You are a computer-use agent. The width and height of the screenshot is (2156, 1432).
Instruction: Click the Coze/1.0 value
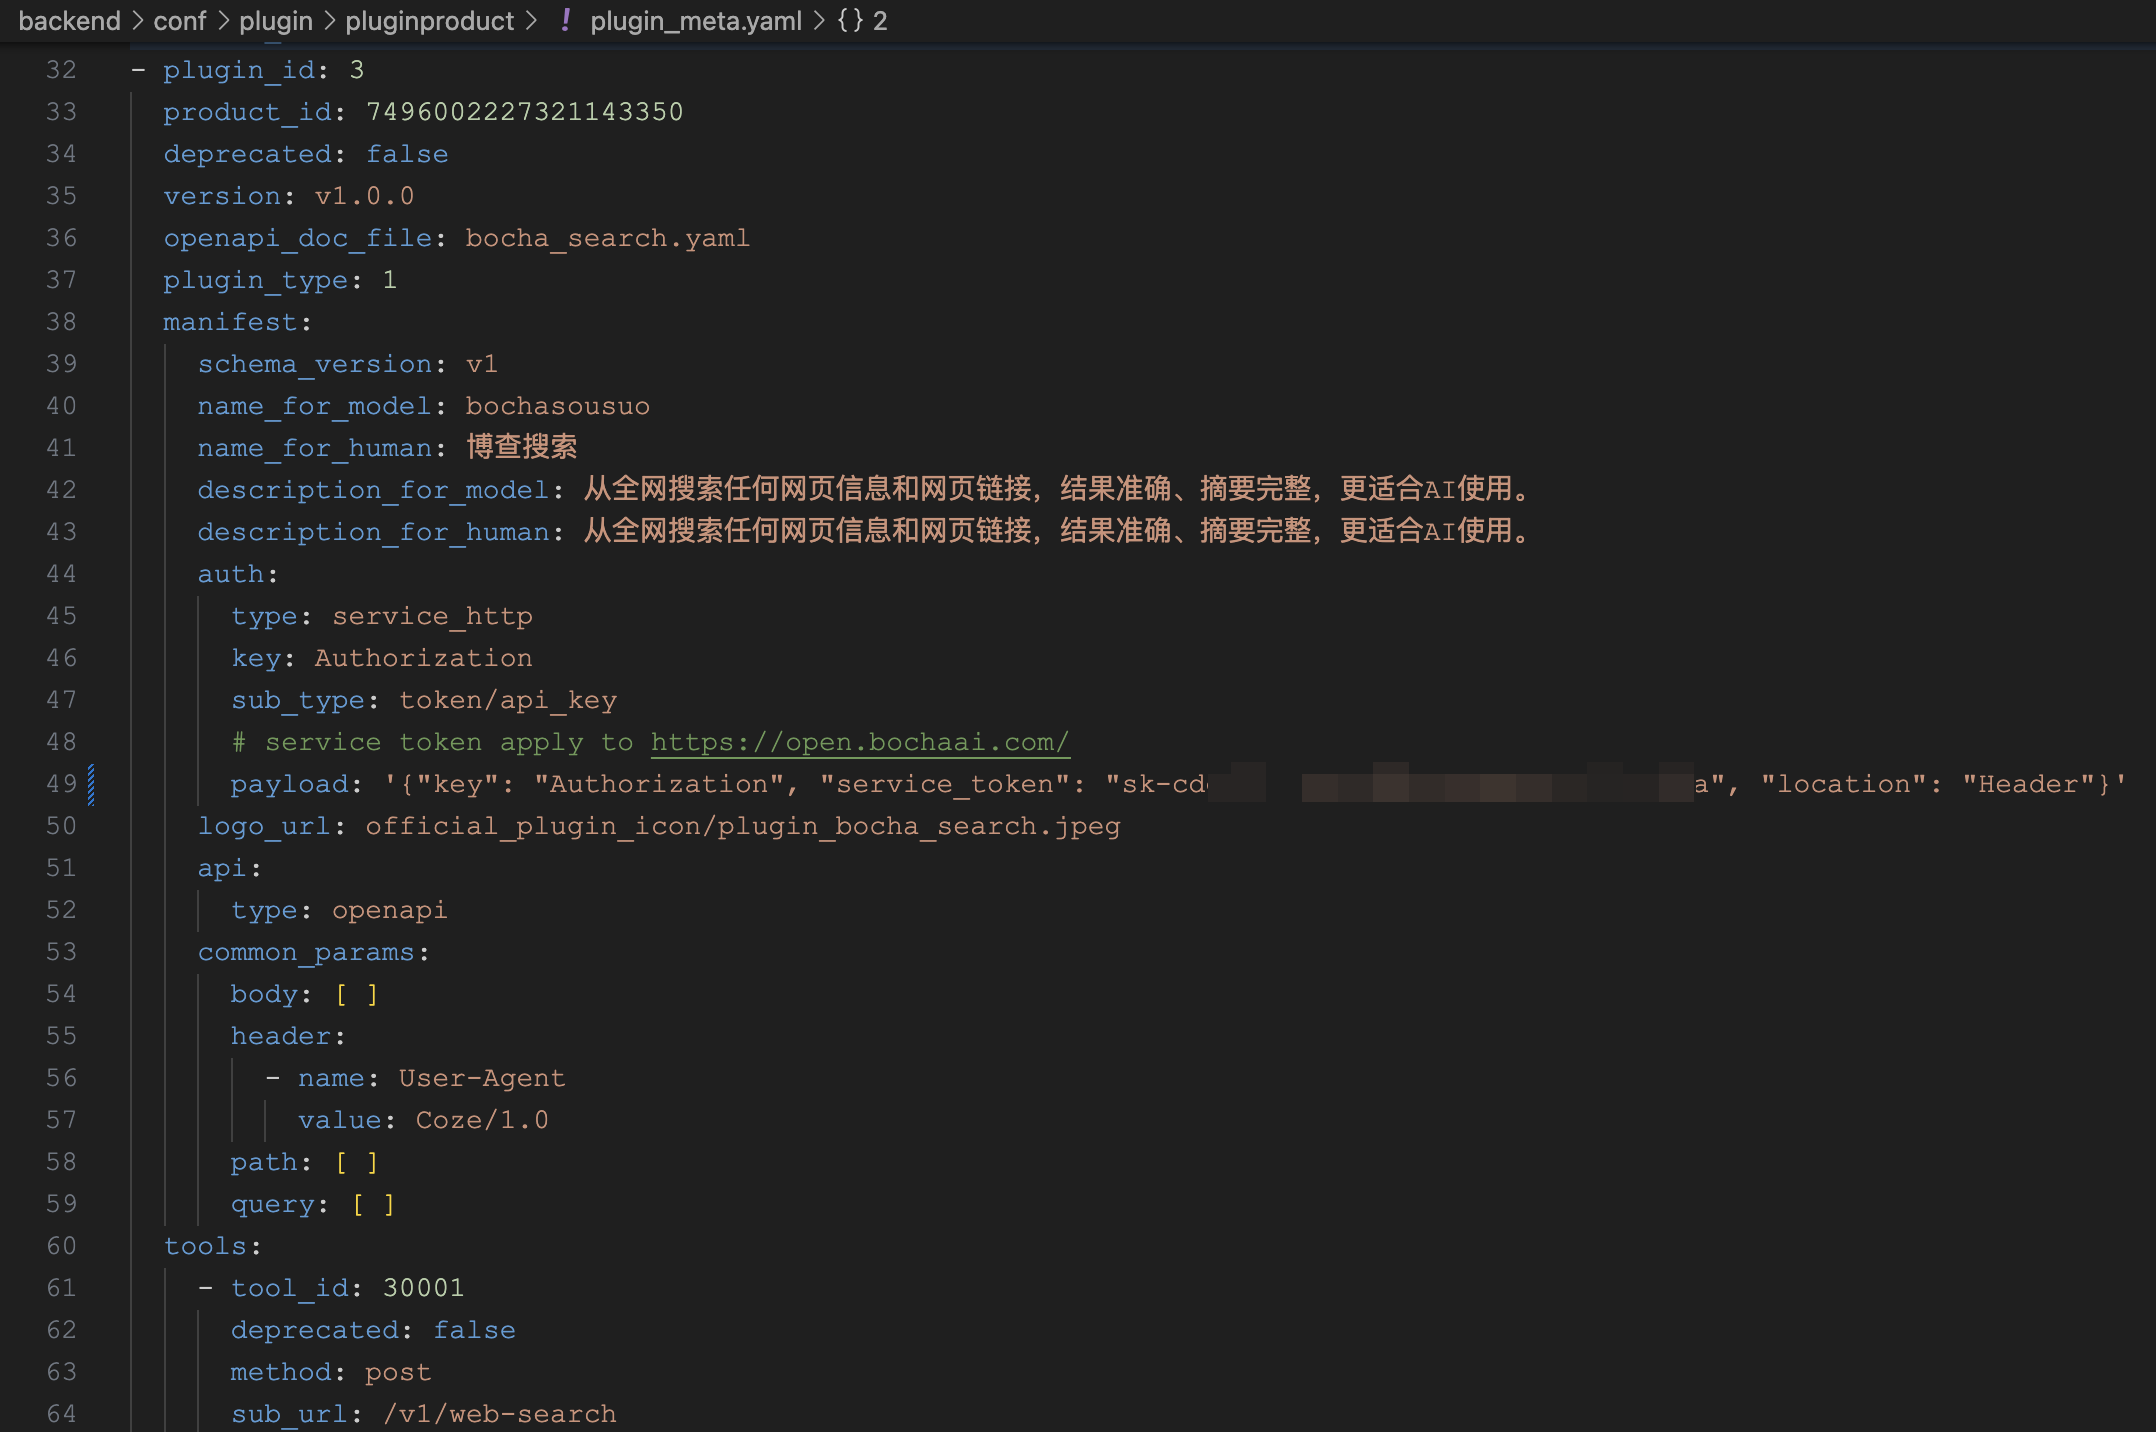click(482, 1120)
